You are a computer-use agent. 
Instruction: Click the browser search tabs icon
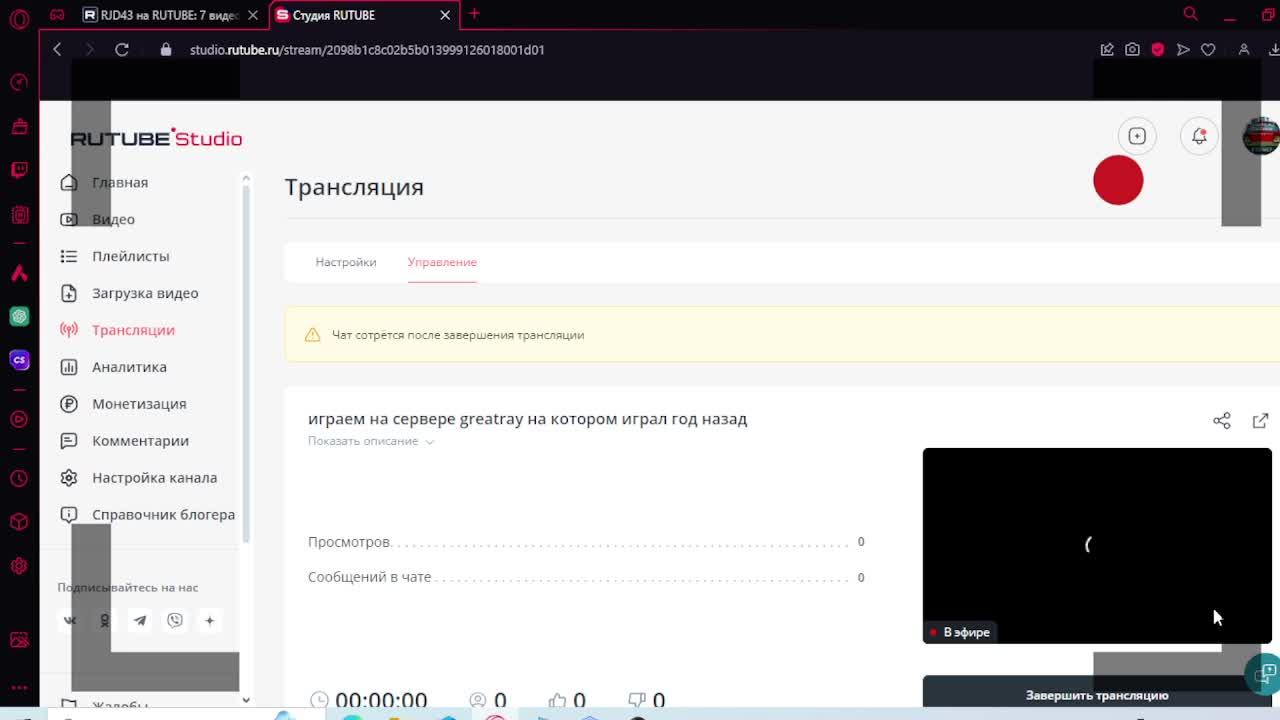1190,14
